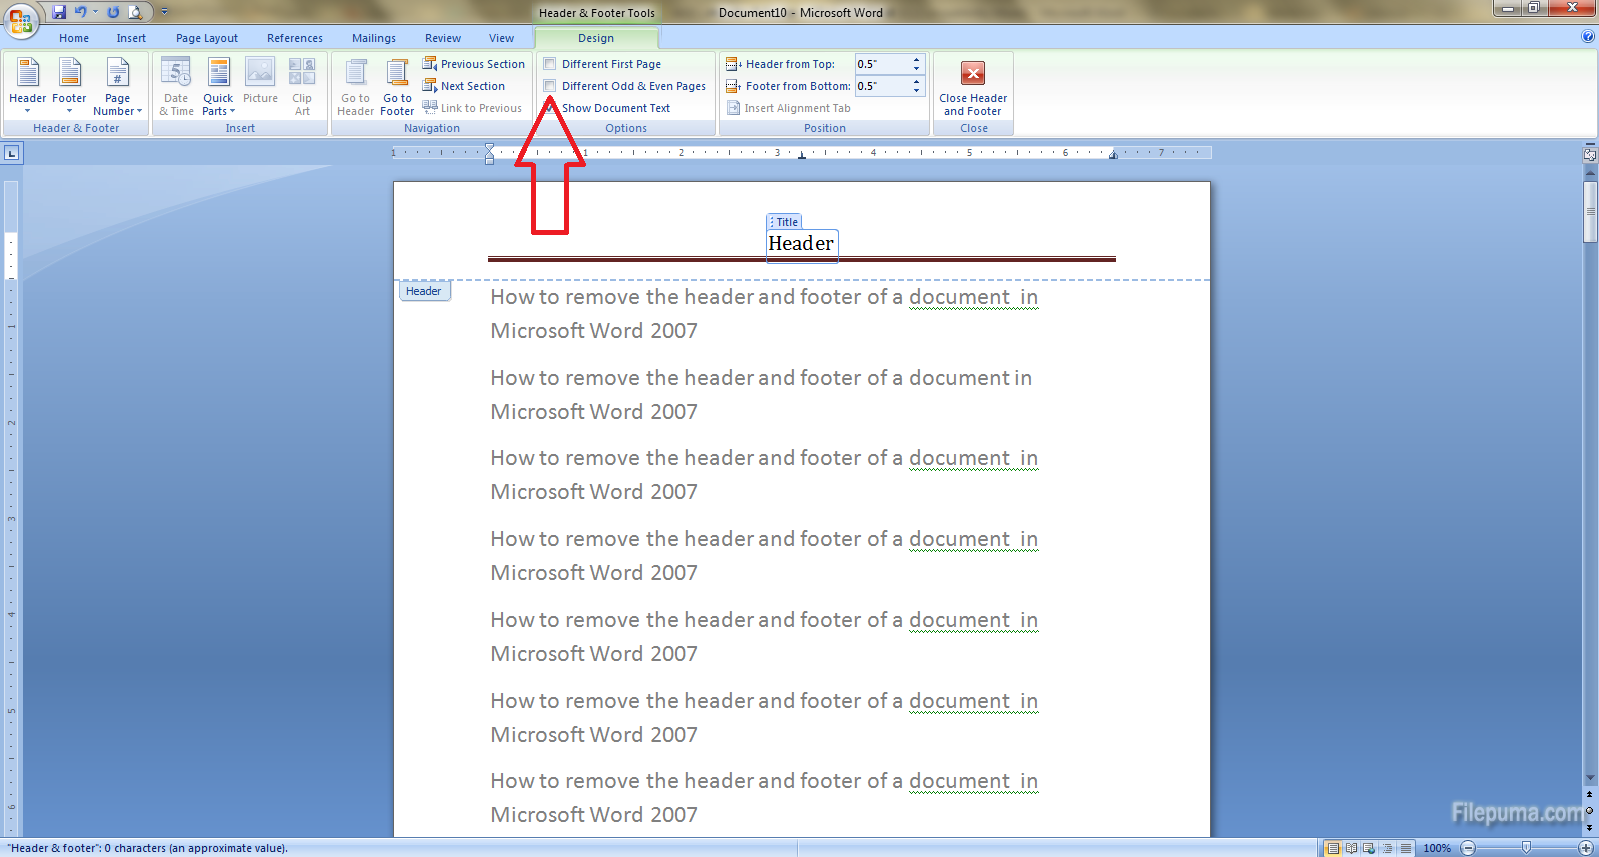Go to Previous Section
Viewport: 1599px width, 857px height.
(x=473, y=64)
